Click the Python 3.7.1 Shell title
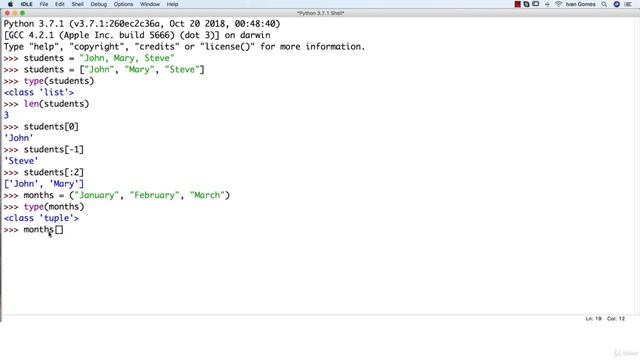640x360 pixels. (x=320, y=13)
